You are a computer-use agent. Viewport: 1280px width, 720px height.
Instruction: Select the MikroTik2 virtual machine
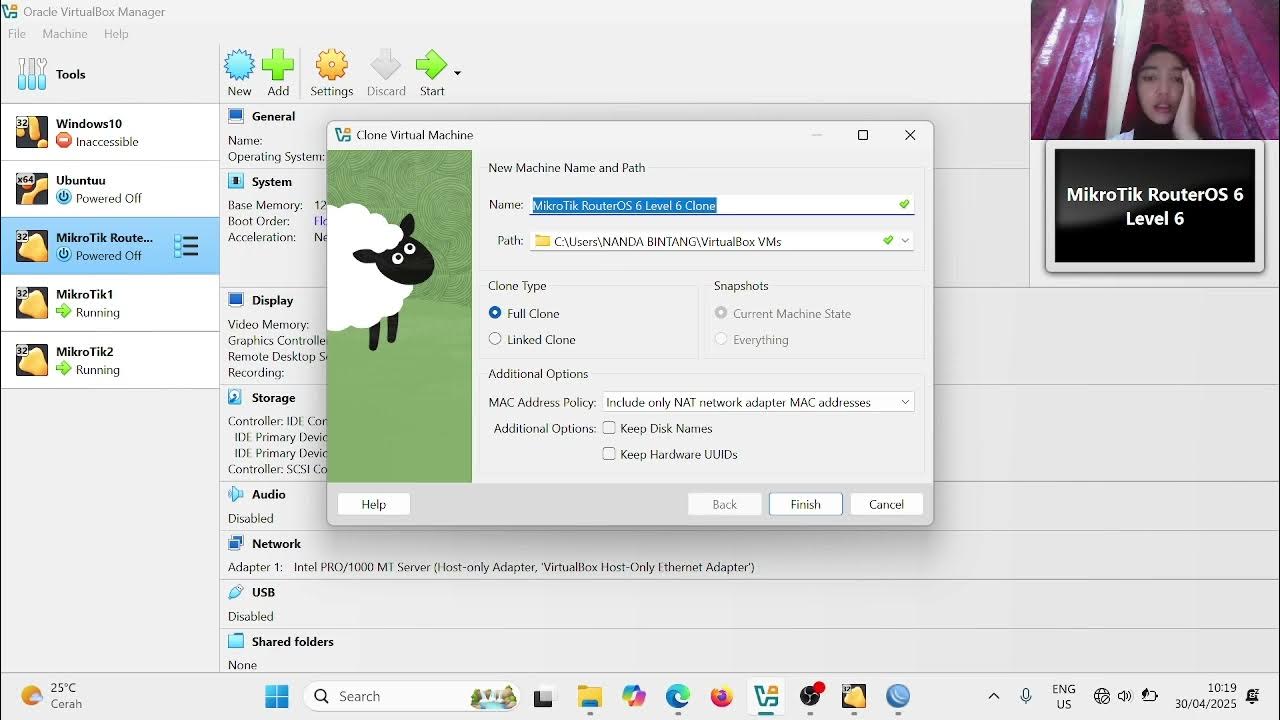tap(110, 360)
